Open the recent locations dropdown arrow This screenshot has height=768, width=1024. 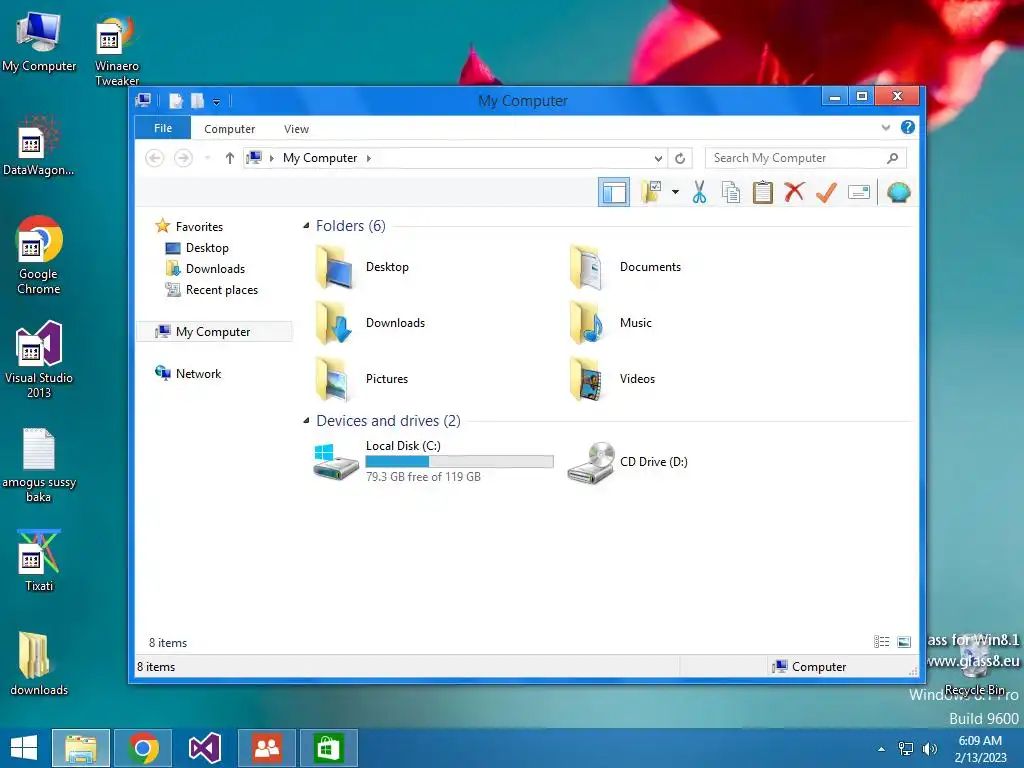tap(208, 158)
